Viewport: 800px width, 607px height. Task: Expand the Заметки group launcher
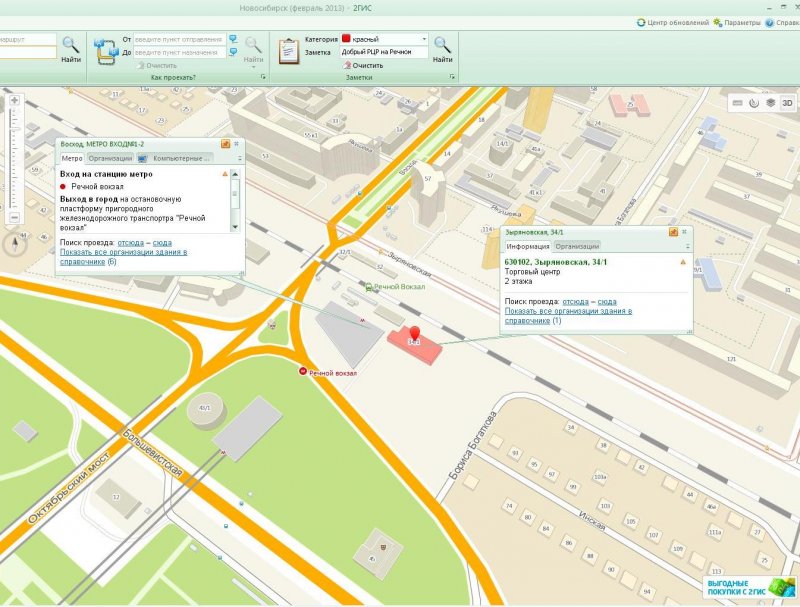452,77
